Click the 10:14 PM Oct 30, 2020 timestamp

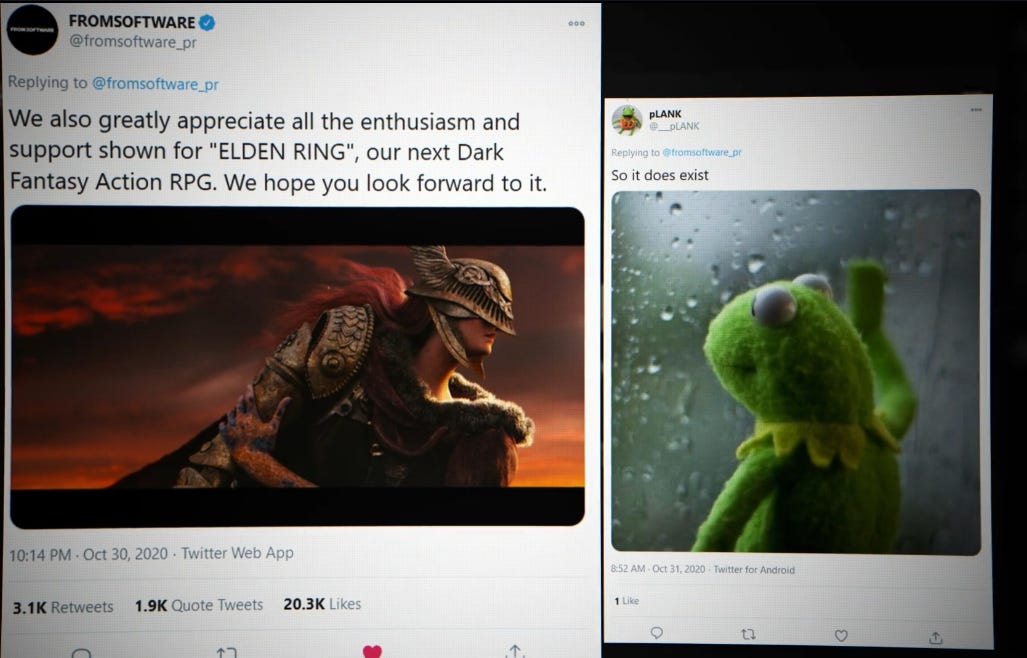click(x=88, y=555)
